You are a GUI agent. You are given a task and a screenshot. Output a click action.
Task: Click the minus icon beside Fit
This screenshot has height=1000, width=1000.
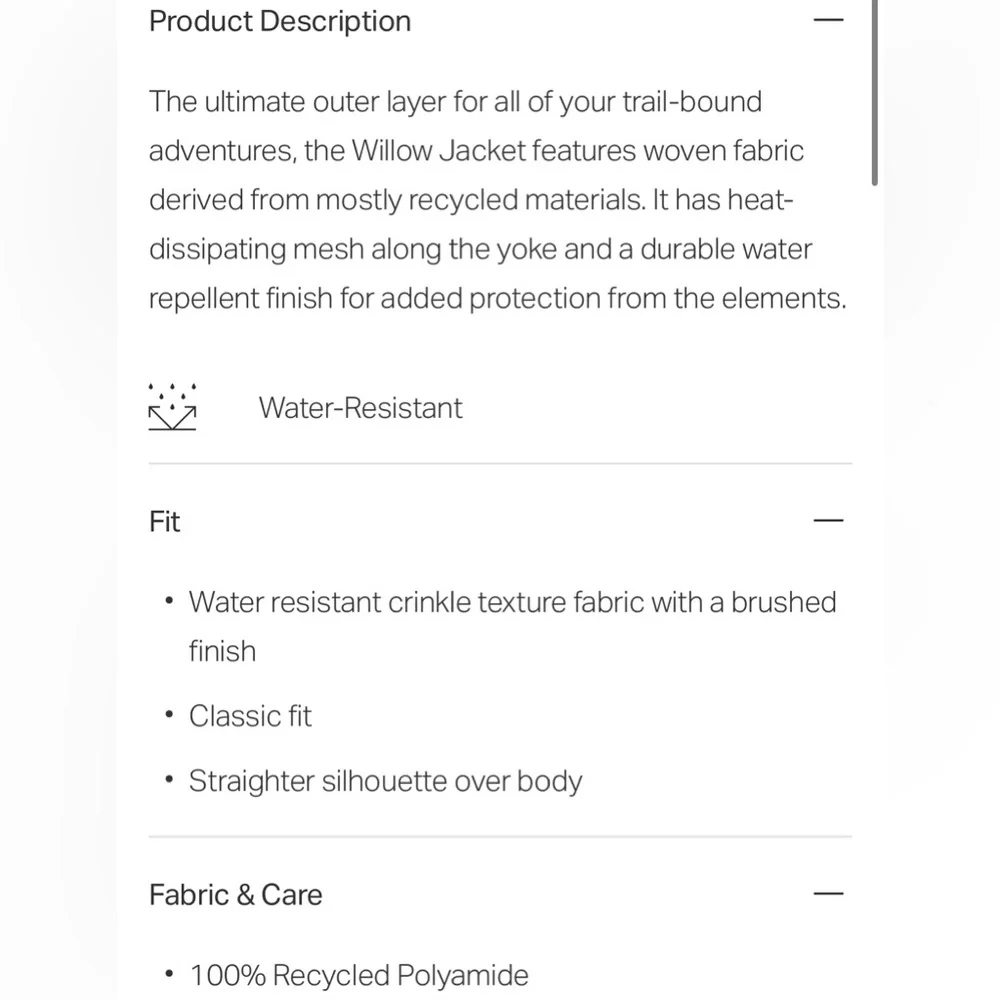click(x=828, y=521)
